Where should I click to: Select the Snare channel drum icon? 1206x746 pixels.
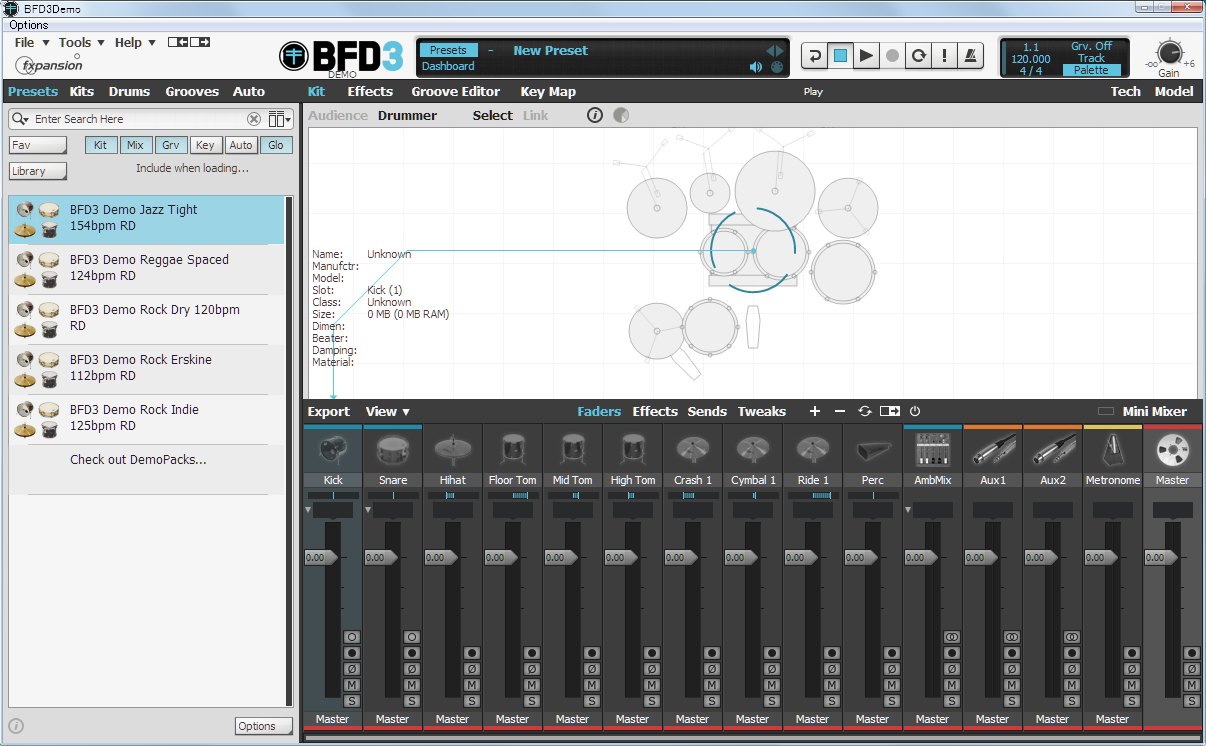click(x=393, y=451)
